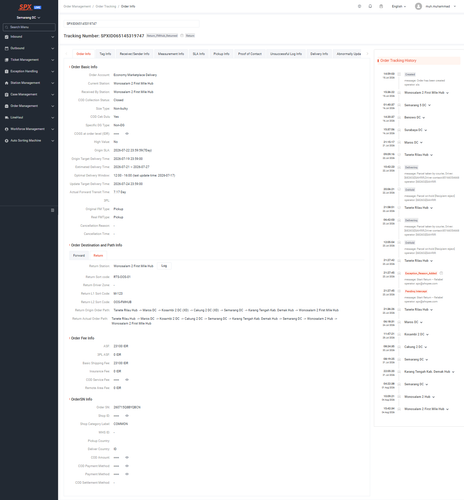This screenshot has height=500, width=464.
Task: Open the Receiver/Sender Info tab
Action: pos(135,54)
